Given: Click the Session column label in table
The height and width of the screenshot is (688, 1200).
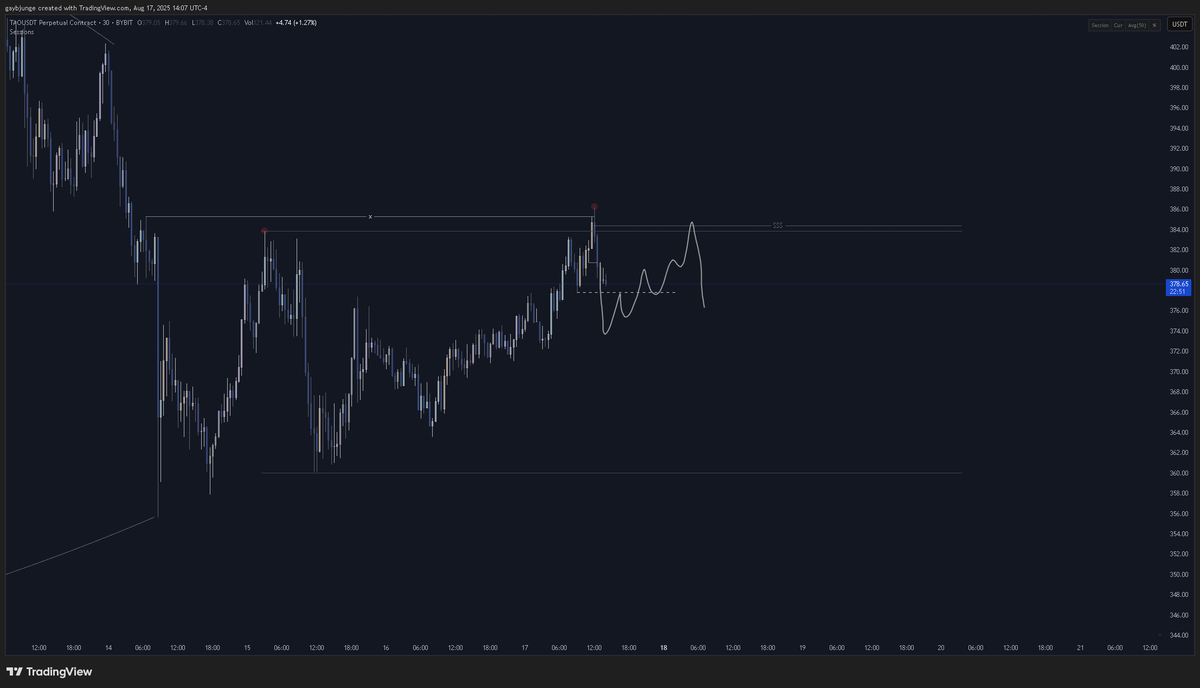Looking at the screenshot, I should pyautogui.click(x=1100, y=25).
